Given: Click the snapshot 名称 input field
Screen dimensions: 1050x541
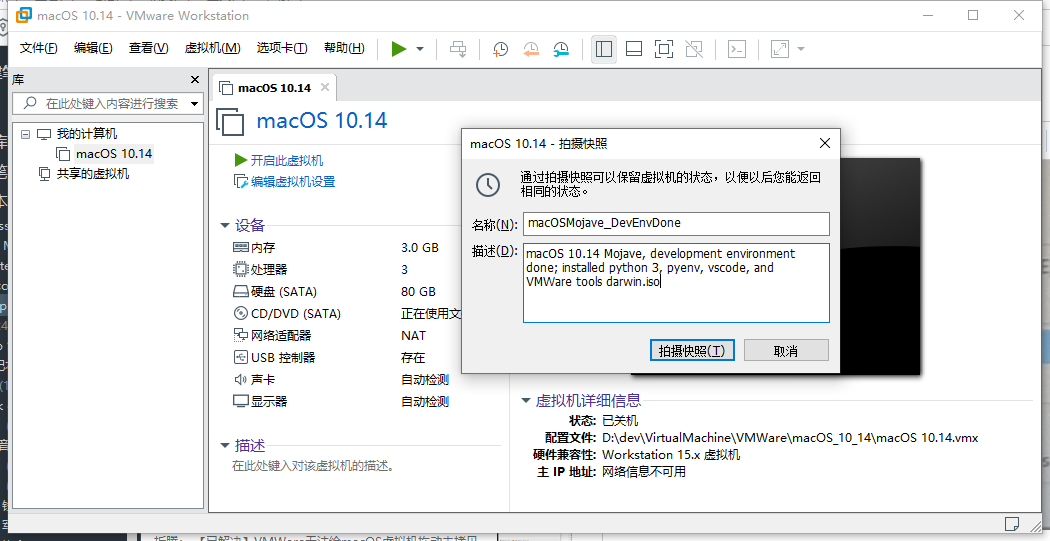Looking at the screenshot, I should (676, 224).
